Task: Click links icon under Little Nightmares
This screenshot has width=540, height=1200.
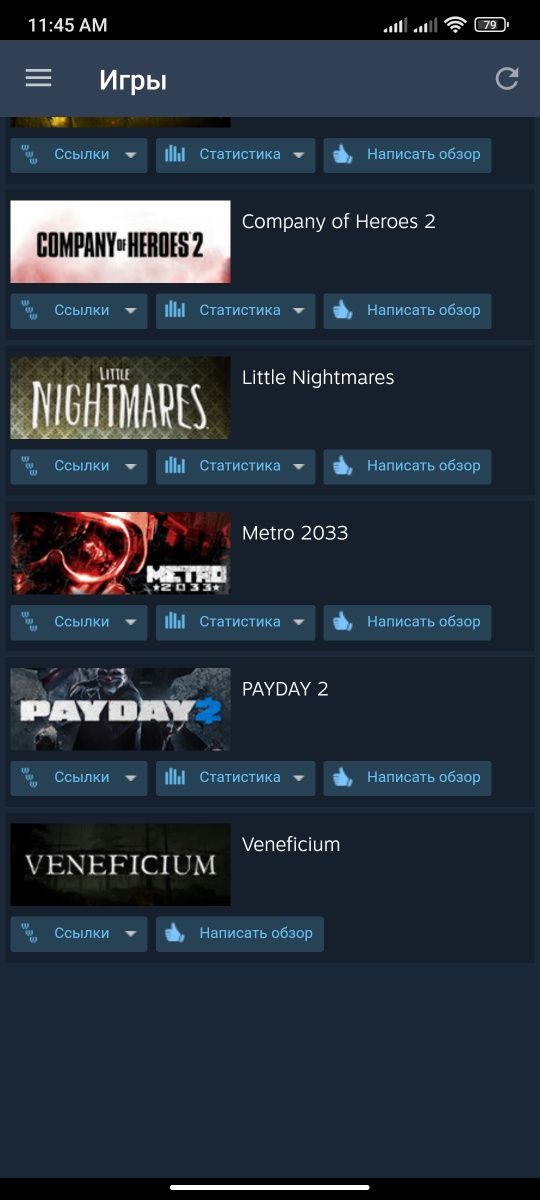Action: (x=29, y=466)
